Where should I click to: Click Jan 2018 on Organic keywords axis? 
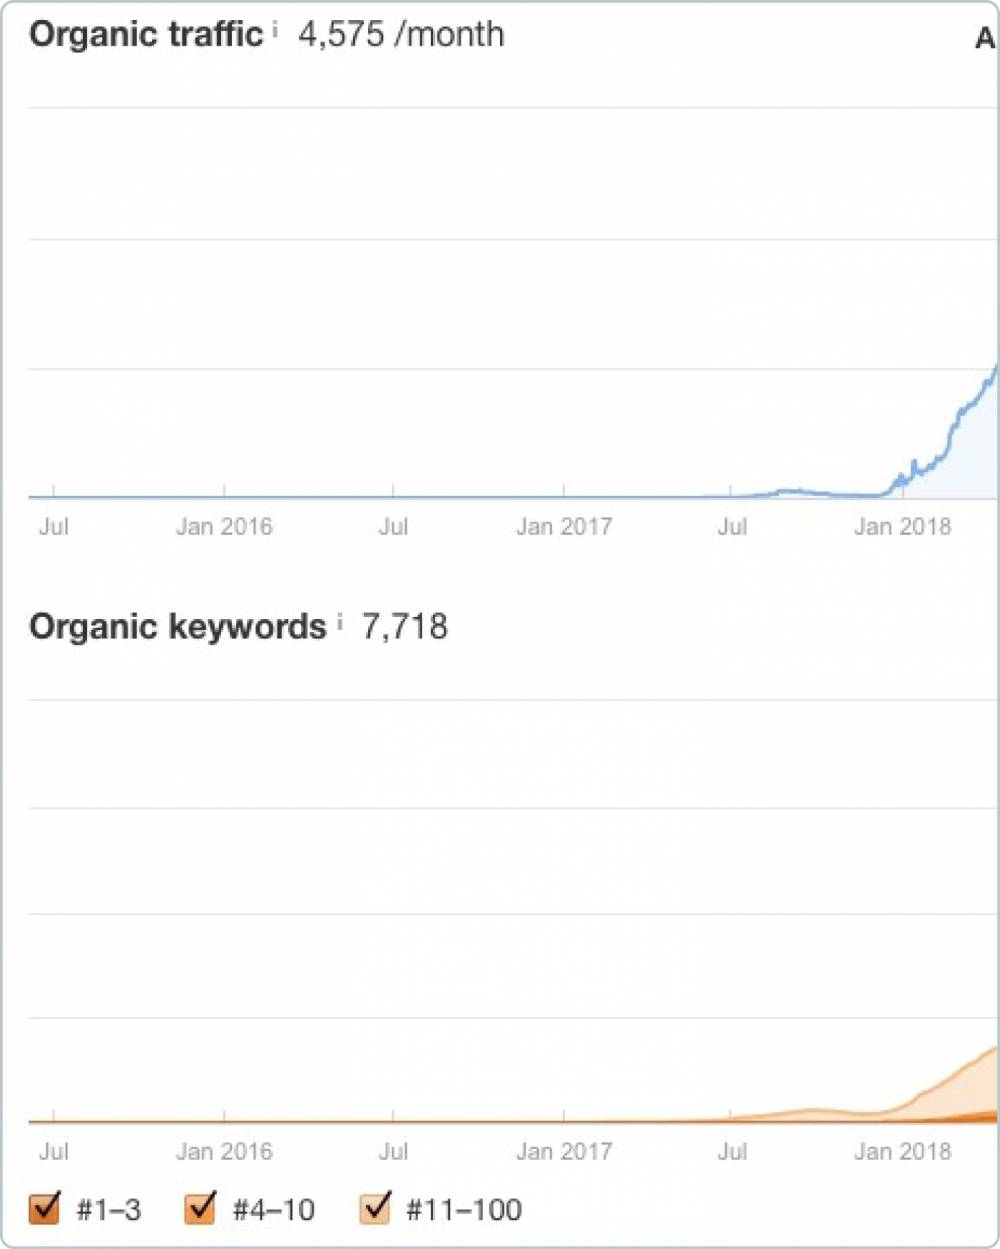click(902, 1151)
